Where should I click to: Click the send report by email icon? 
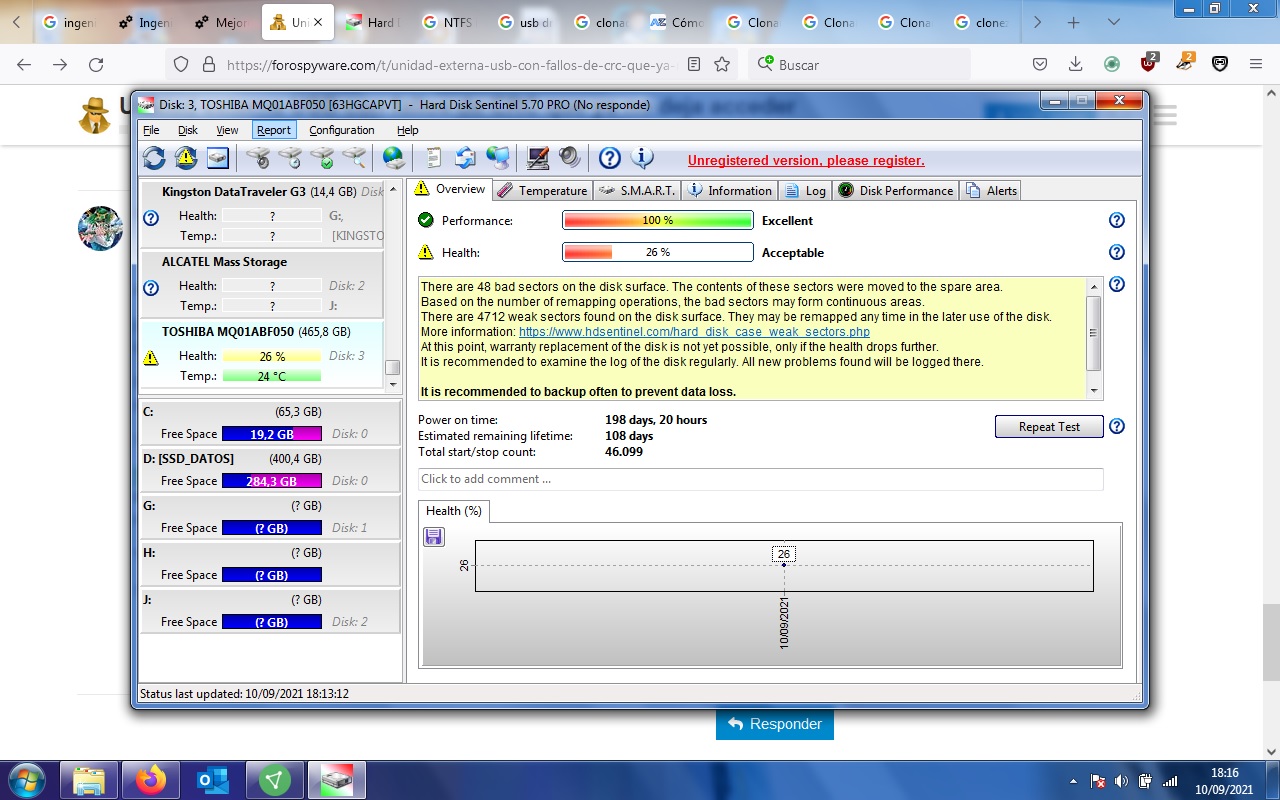tap(465, 158)
